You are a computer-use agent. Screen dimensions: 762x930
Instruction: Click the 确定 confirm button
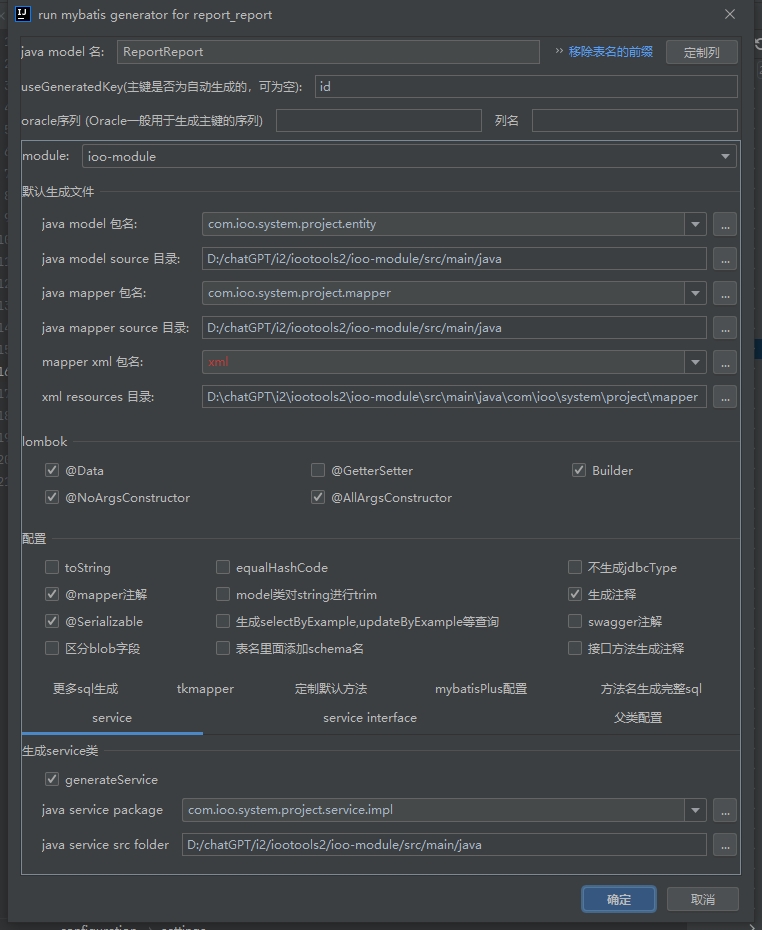619,899
